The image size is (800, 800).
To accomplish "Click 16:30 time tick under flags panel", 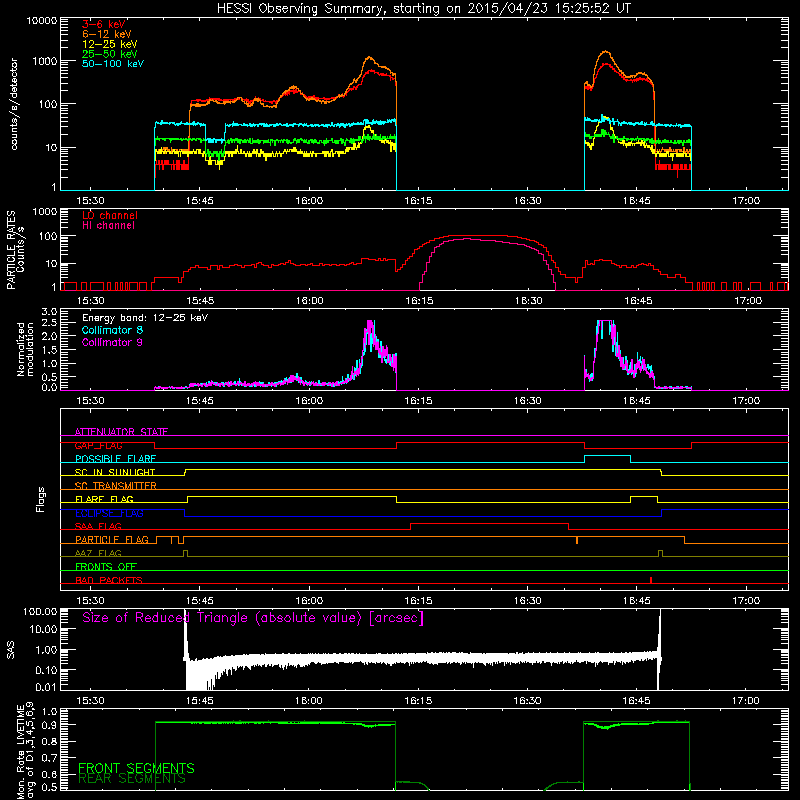I will tap(528, 601).
